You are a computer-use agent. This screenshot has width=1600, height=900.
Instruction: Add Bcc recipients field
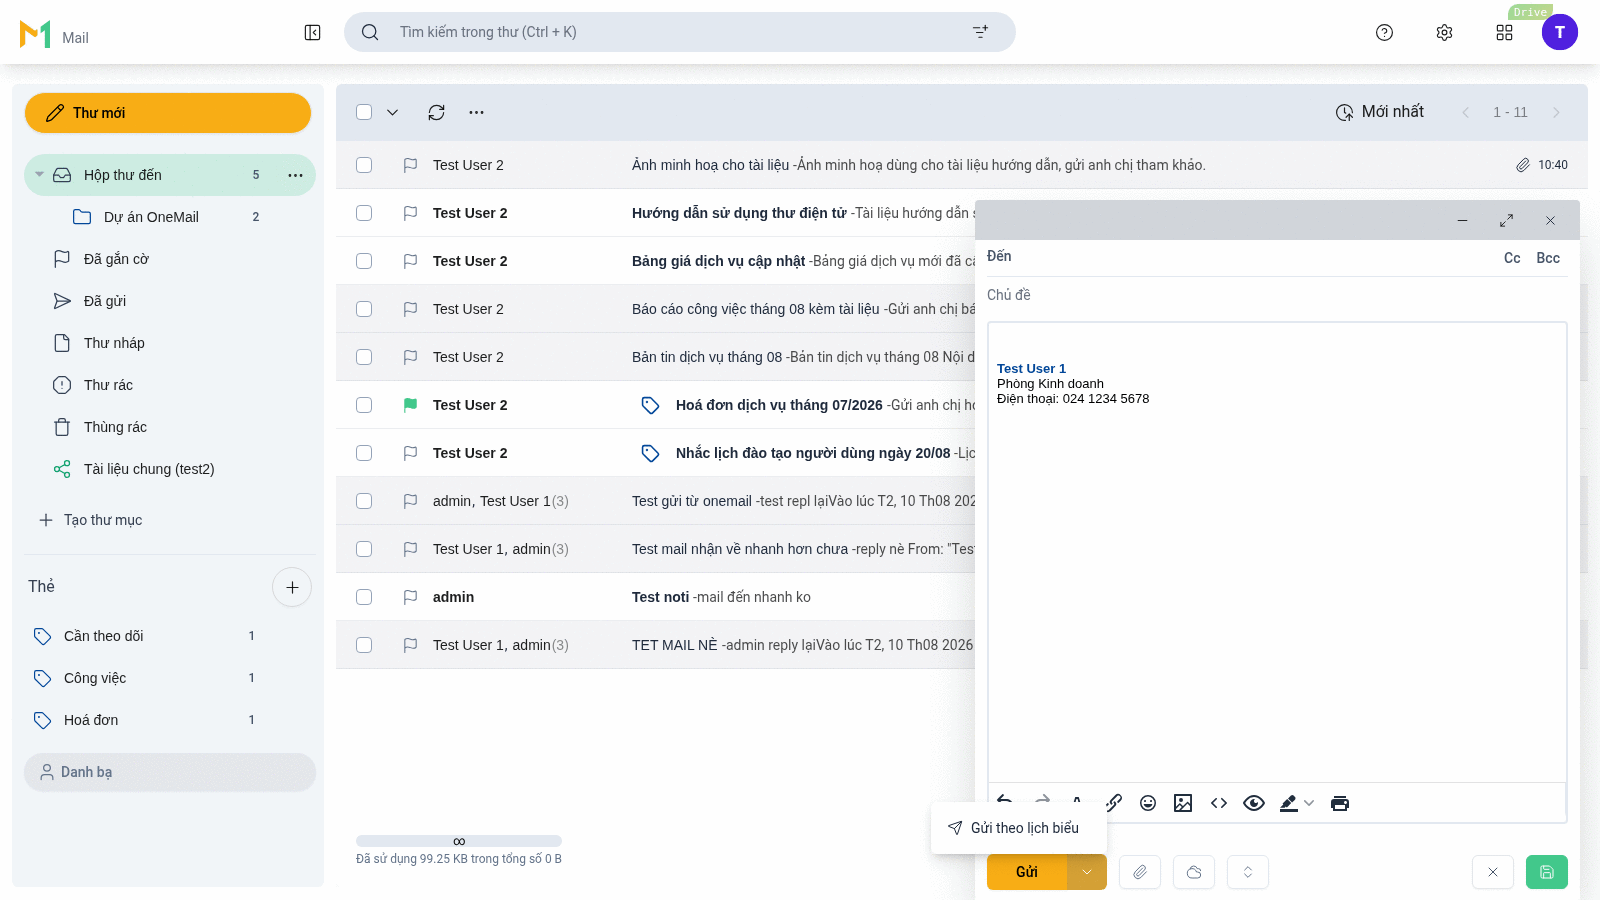(x=1548, y=258)
